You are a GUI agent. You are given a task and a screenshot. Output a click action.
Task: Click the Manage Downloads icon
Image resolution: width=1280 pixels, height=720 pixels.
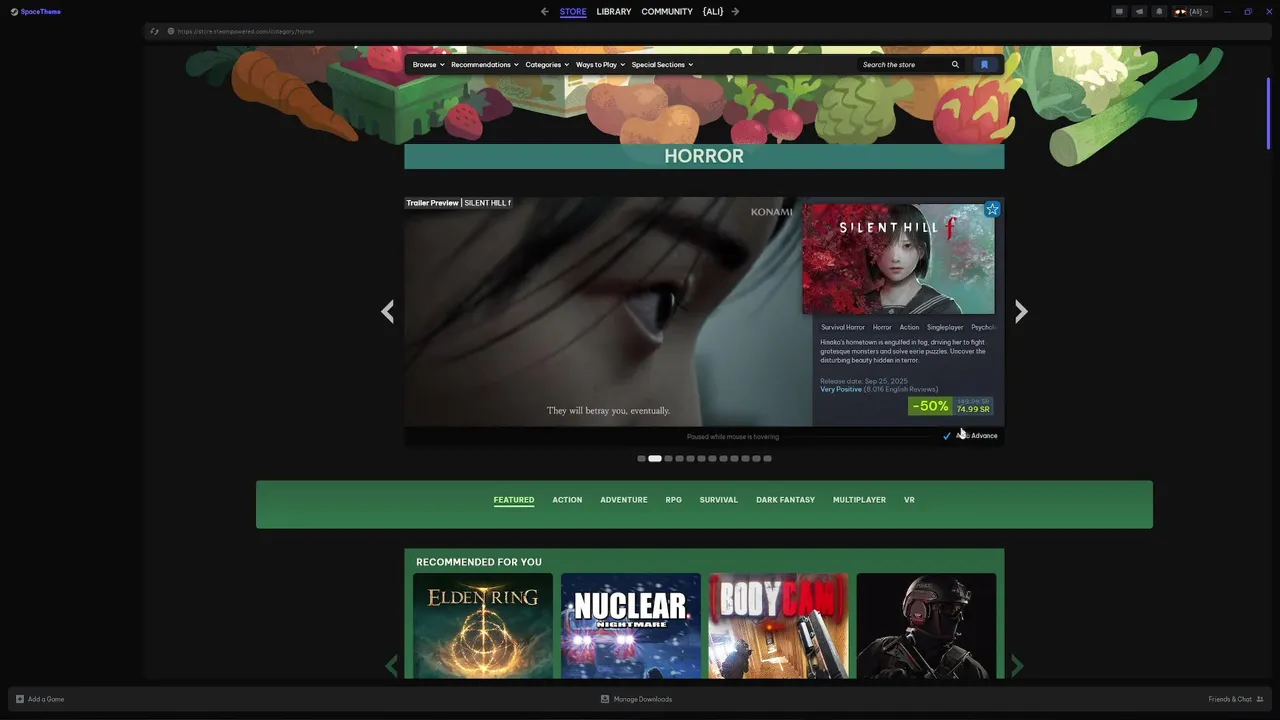[x=605, y=699]
